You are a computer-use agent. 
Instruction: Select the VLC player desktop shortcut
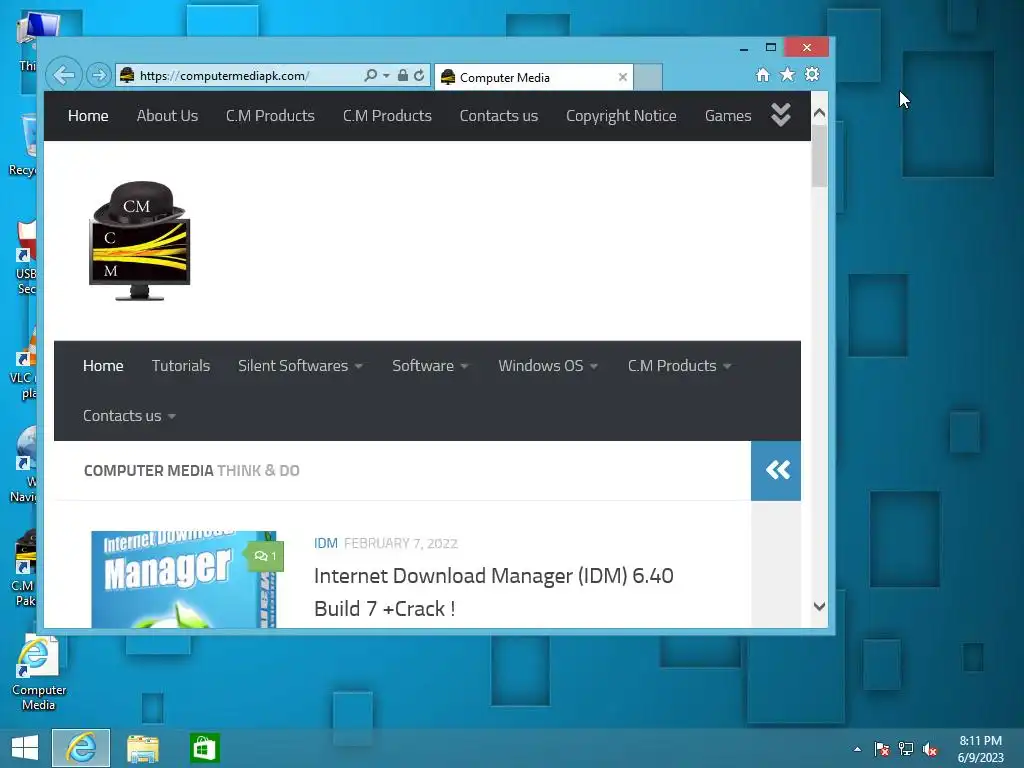click(22, 362)
